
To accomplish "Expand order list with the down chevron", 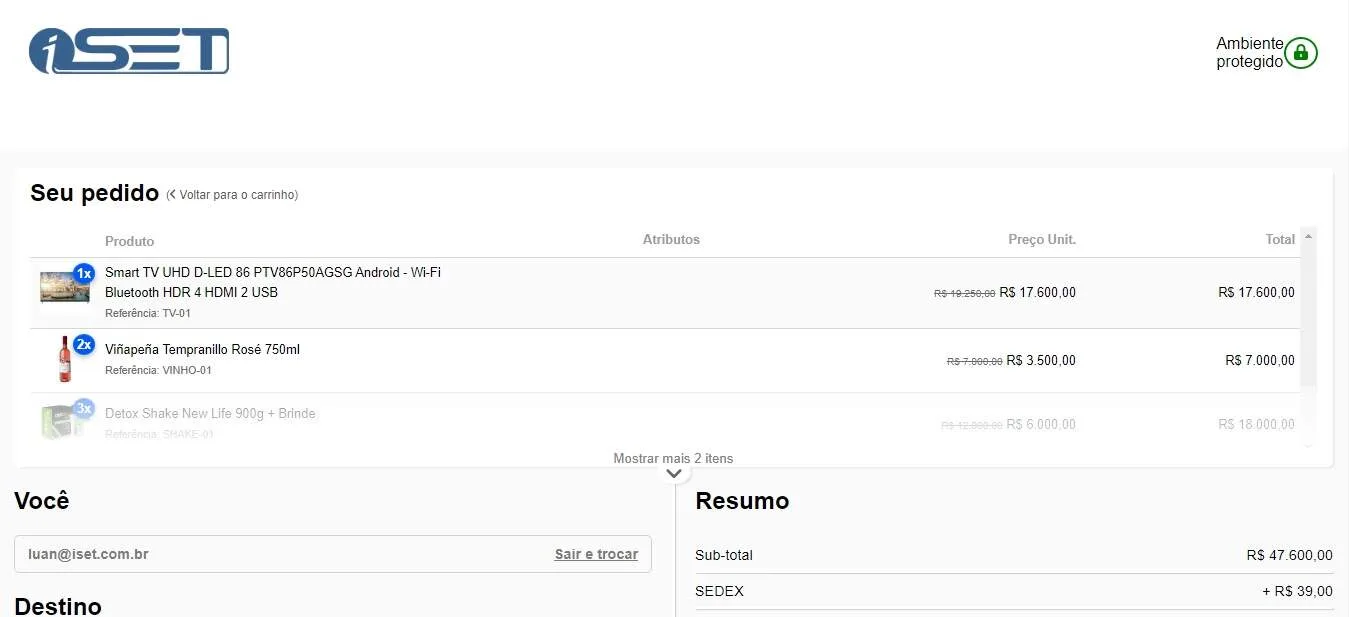I will pos(674,473).
